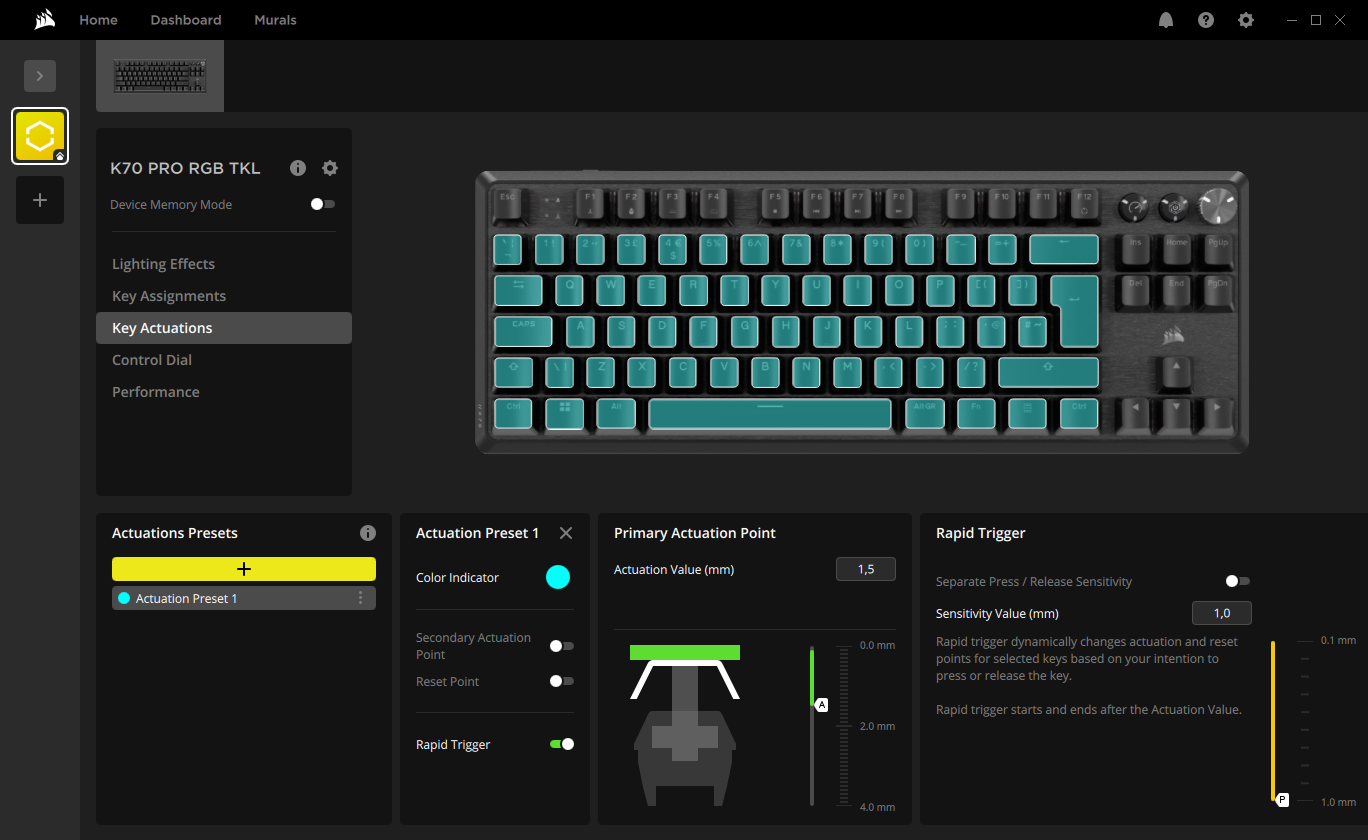
Task: Click the sensitivity slider handle P
Action: click(x=1282, y=801)
